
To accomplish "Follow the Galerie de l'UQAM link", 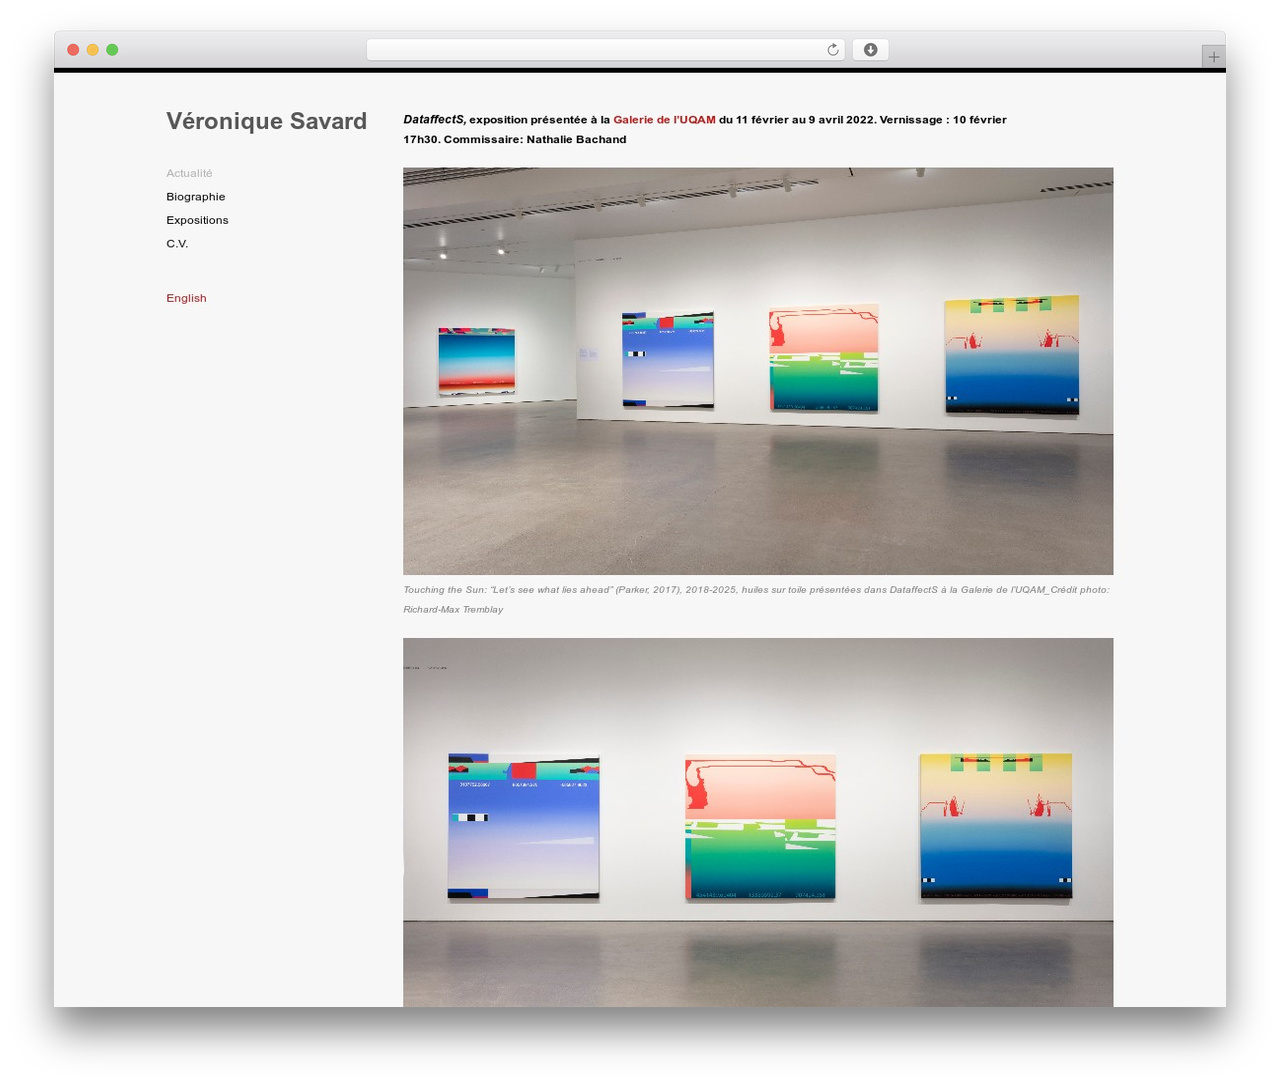I will [x=664, y=120].
